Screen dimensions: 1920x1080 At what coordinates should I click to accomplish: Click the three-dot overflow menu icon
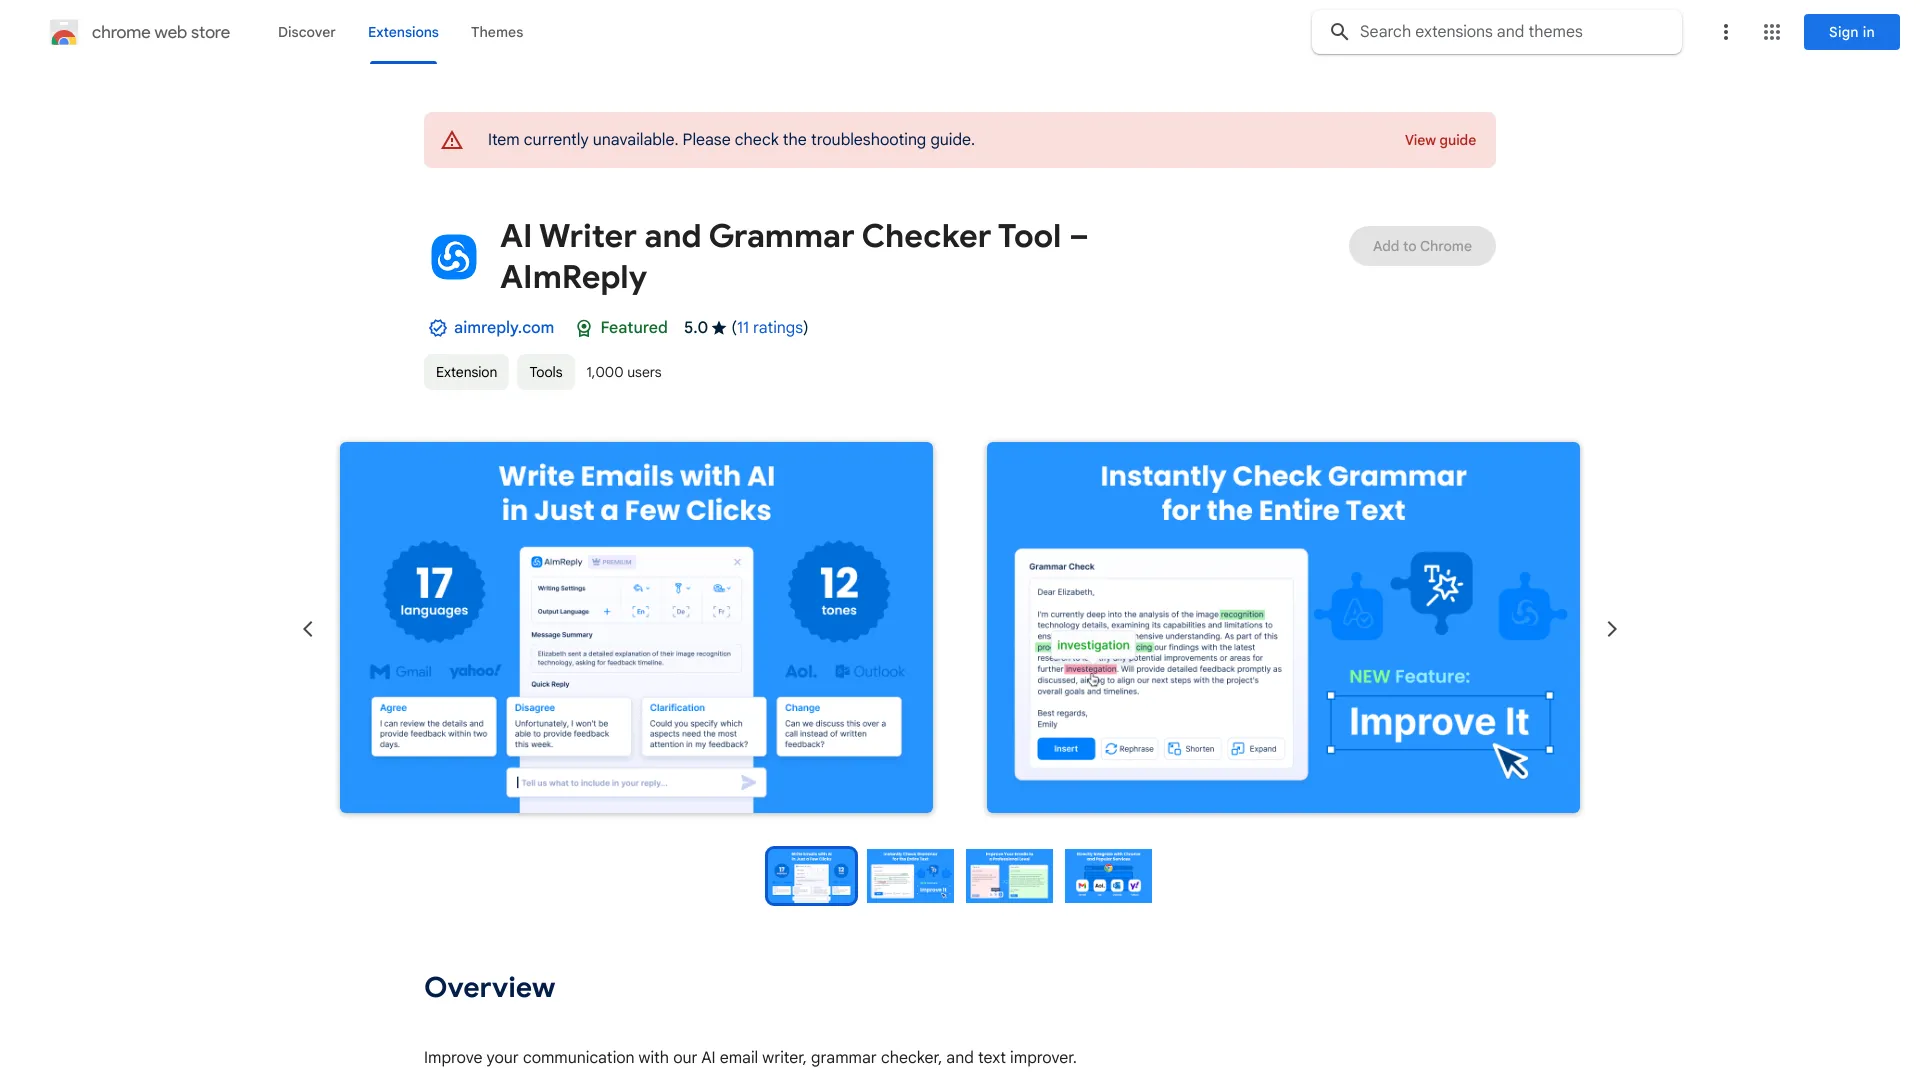pos(1724,32)
